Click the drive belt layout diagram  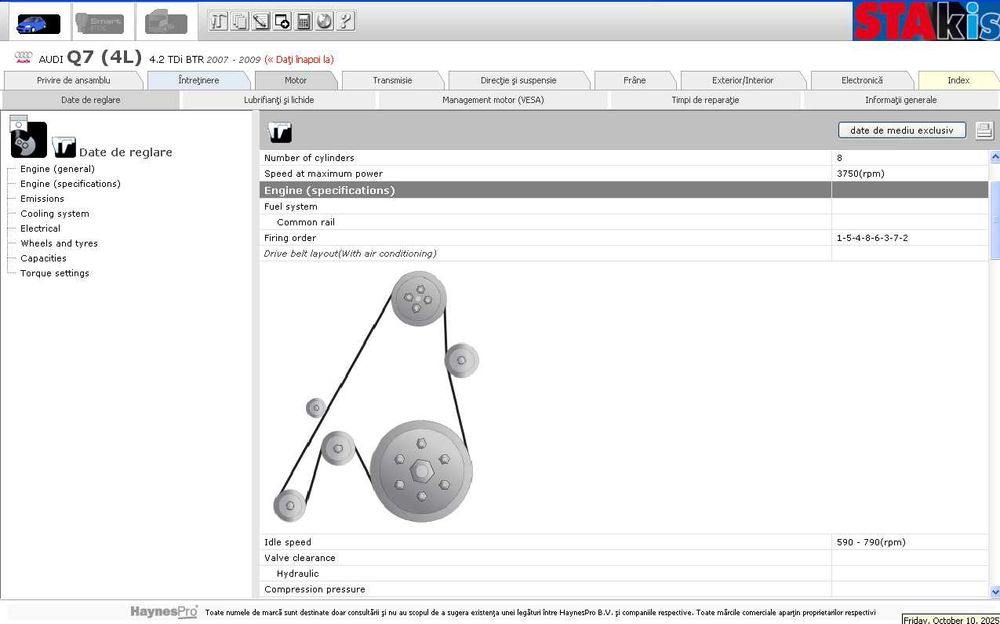point(376,397)
